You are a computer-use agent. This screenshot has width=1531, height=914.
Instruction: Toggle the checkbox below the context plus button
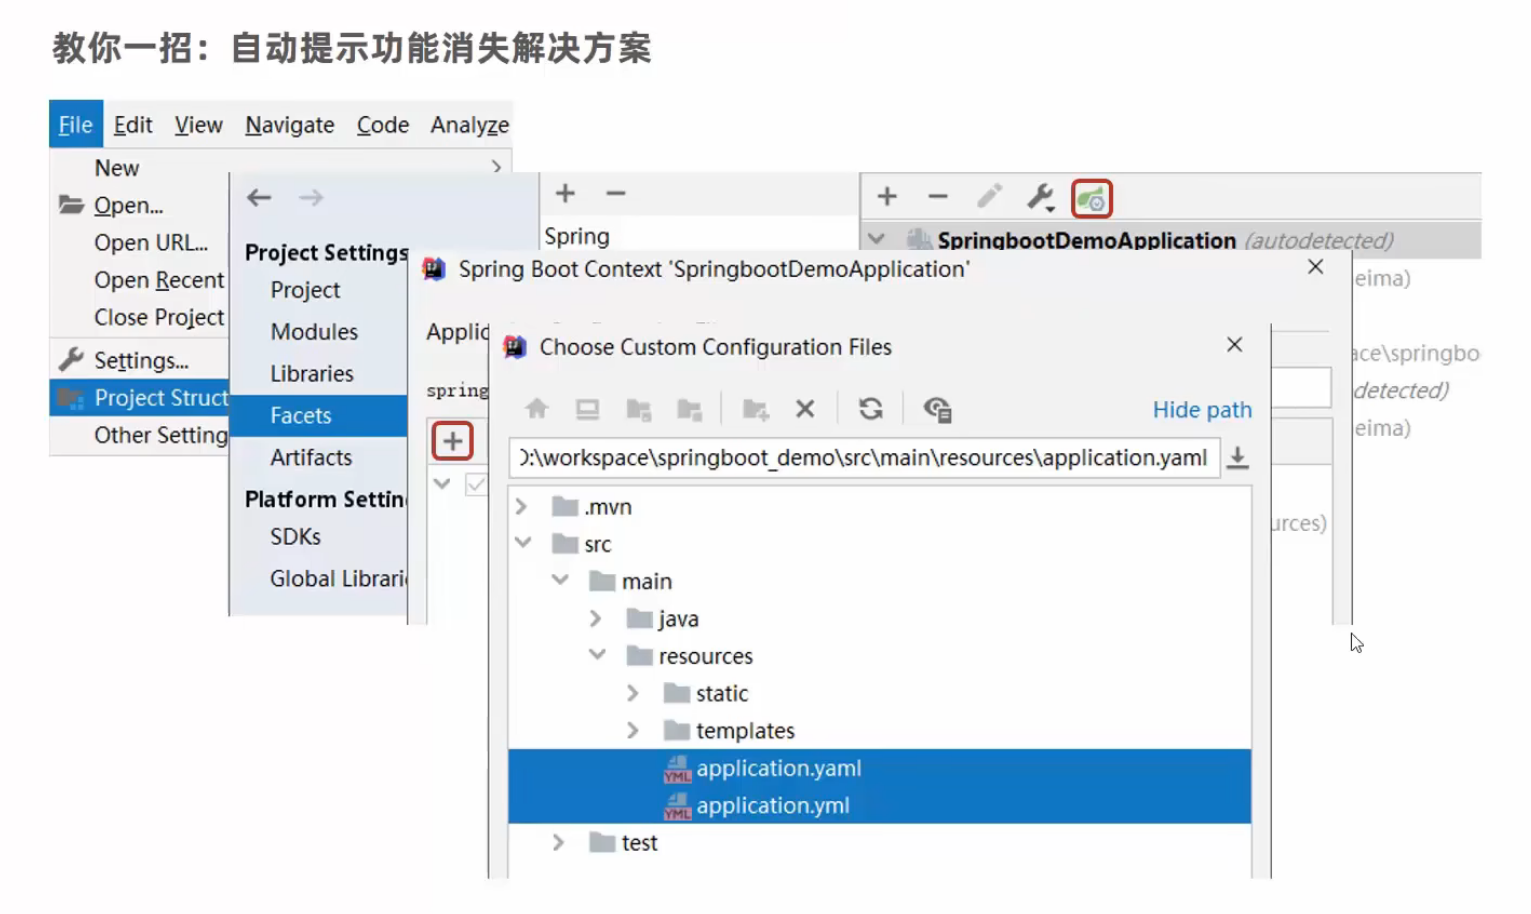(x=476, y=485)
